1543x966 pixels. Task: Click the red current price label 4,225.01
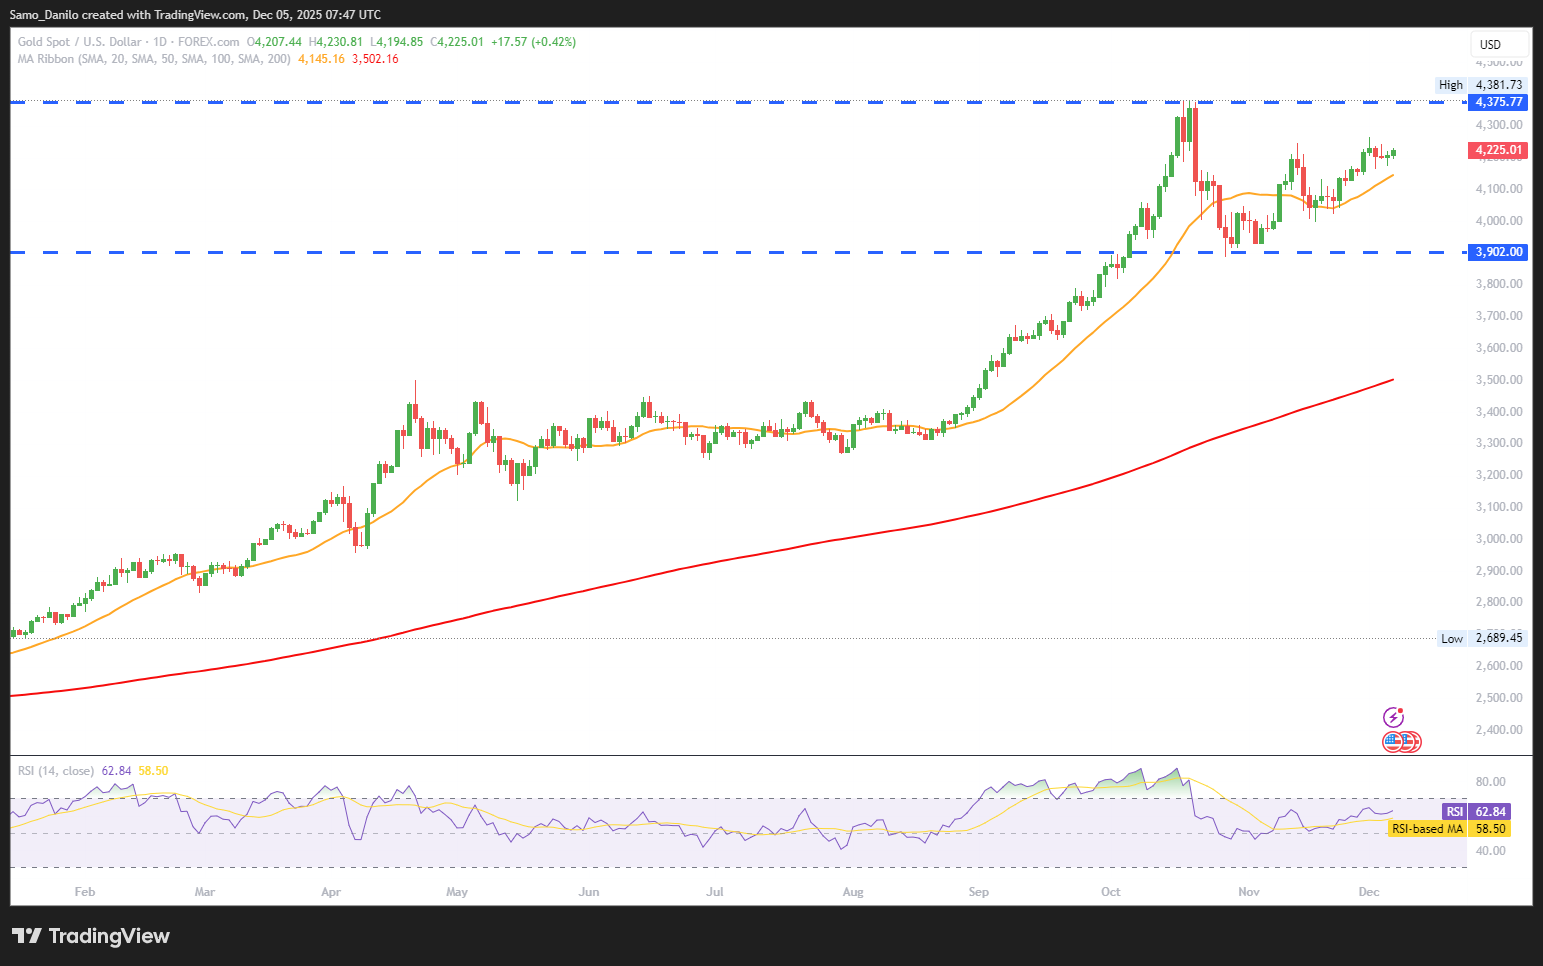tap(1498, 151)
